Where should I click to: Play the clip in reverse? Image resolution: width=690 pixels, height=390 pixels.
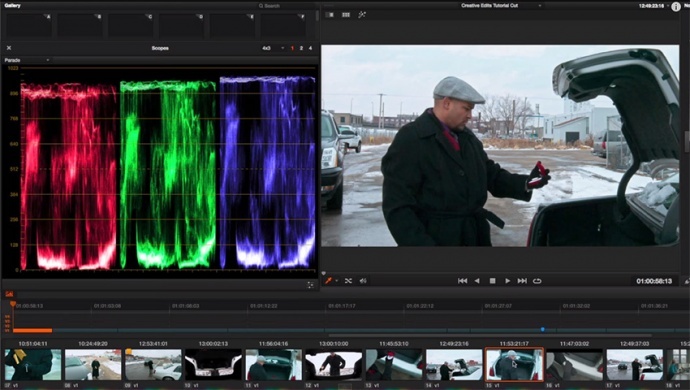477,281
